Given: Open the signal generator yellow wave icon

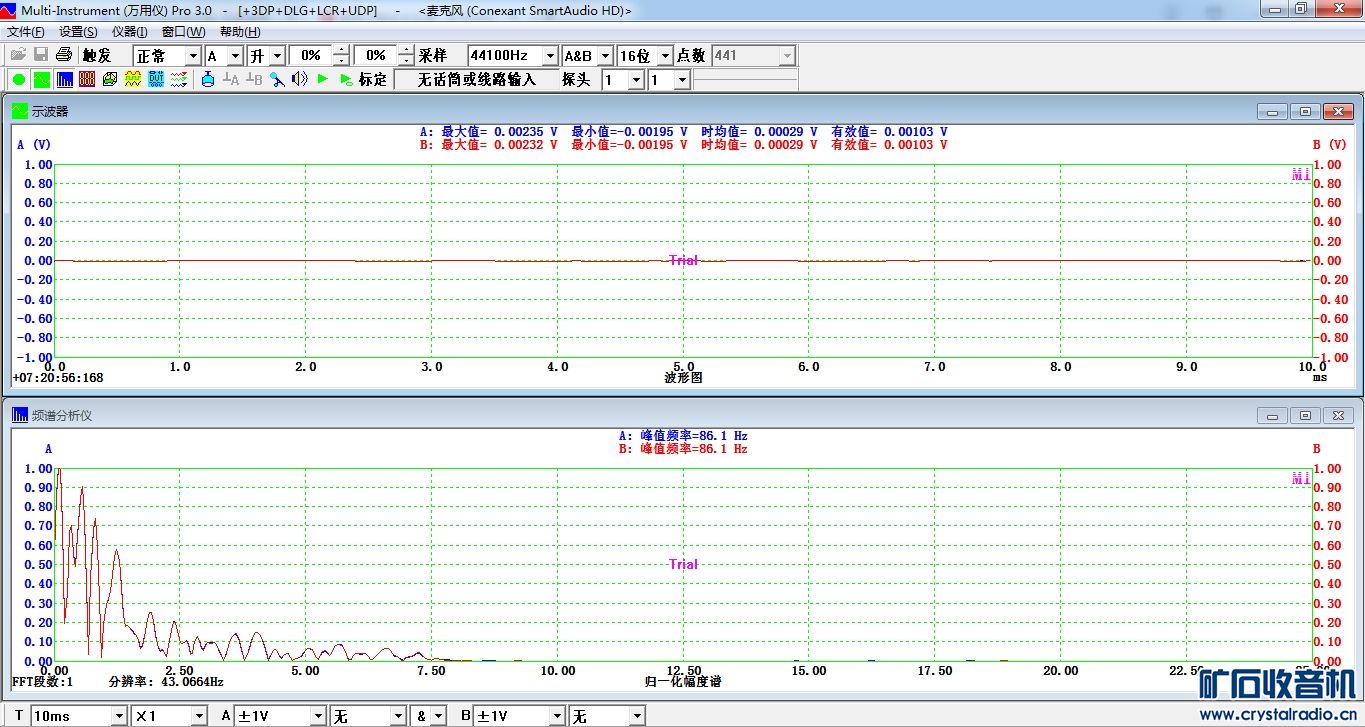Looking at the screenshot, I should [x=133, y=79].
